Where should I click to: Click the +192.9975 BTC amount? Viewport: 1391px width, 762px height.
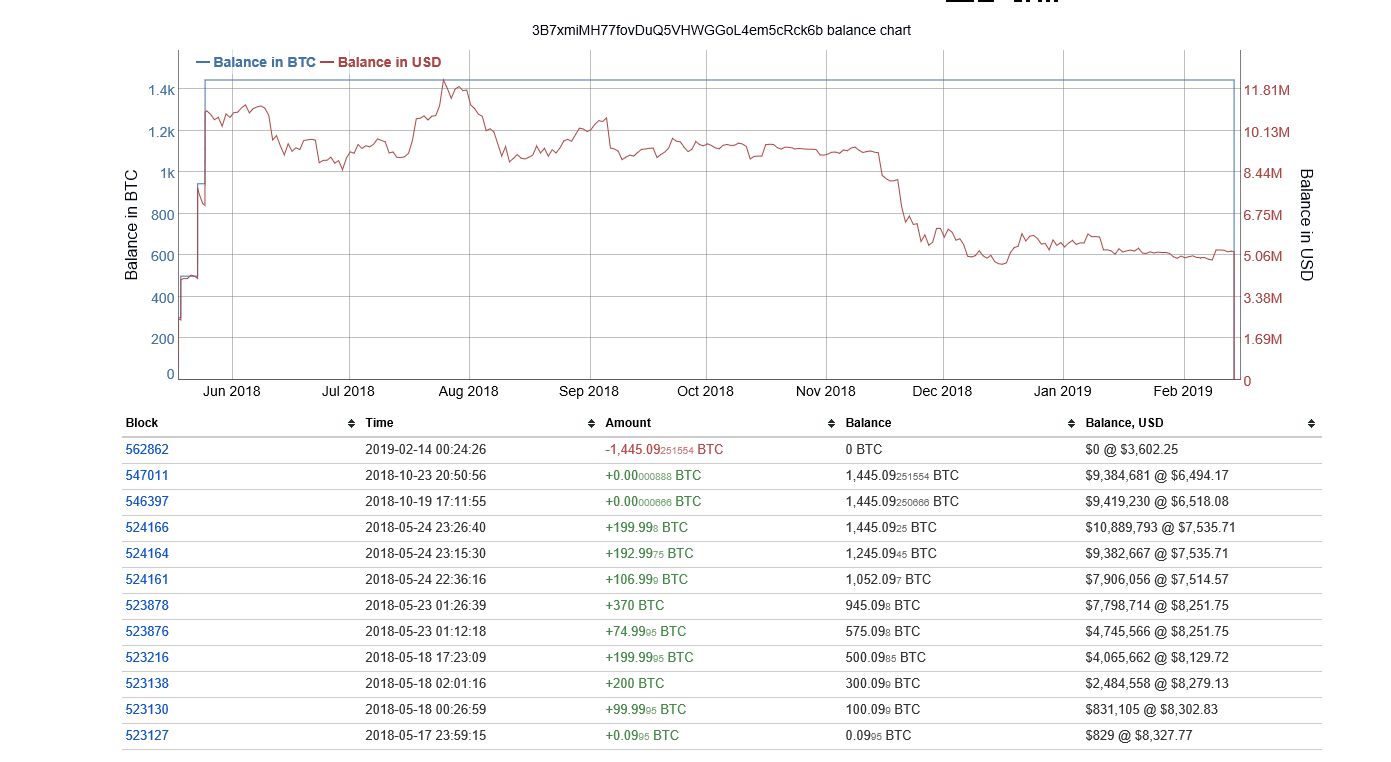click(x=650, y=554)
